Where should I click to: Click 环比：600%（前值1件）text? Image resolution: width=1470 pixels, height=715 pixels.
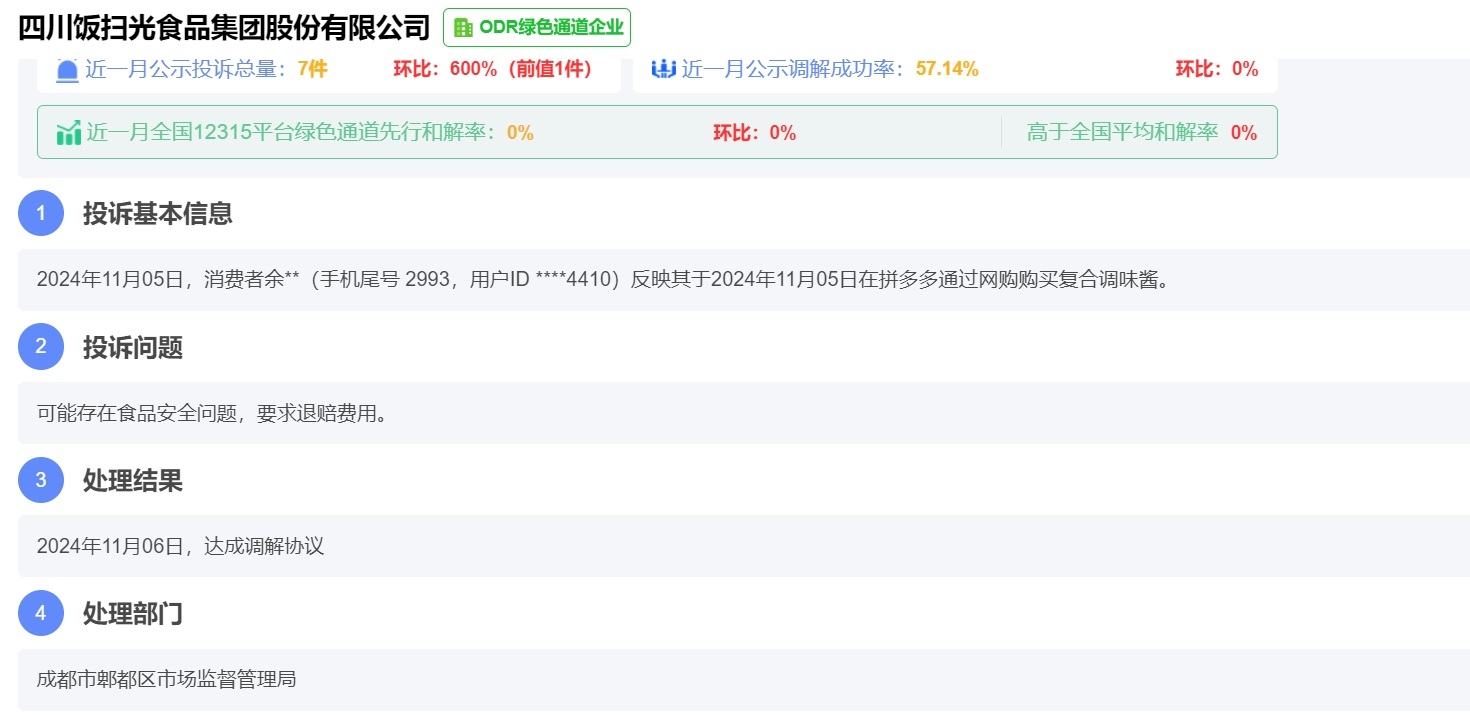tap(495, 69)
